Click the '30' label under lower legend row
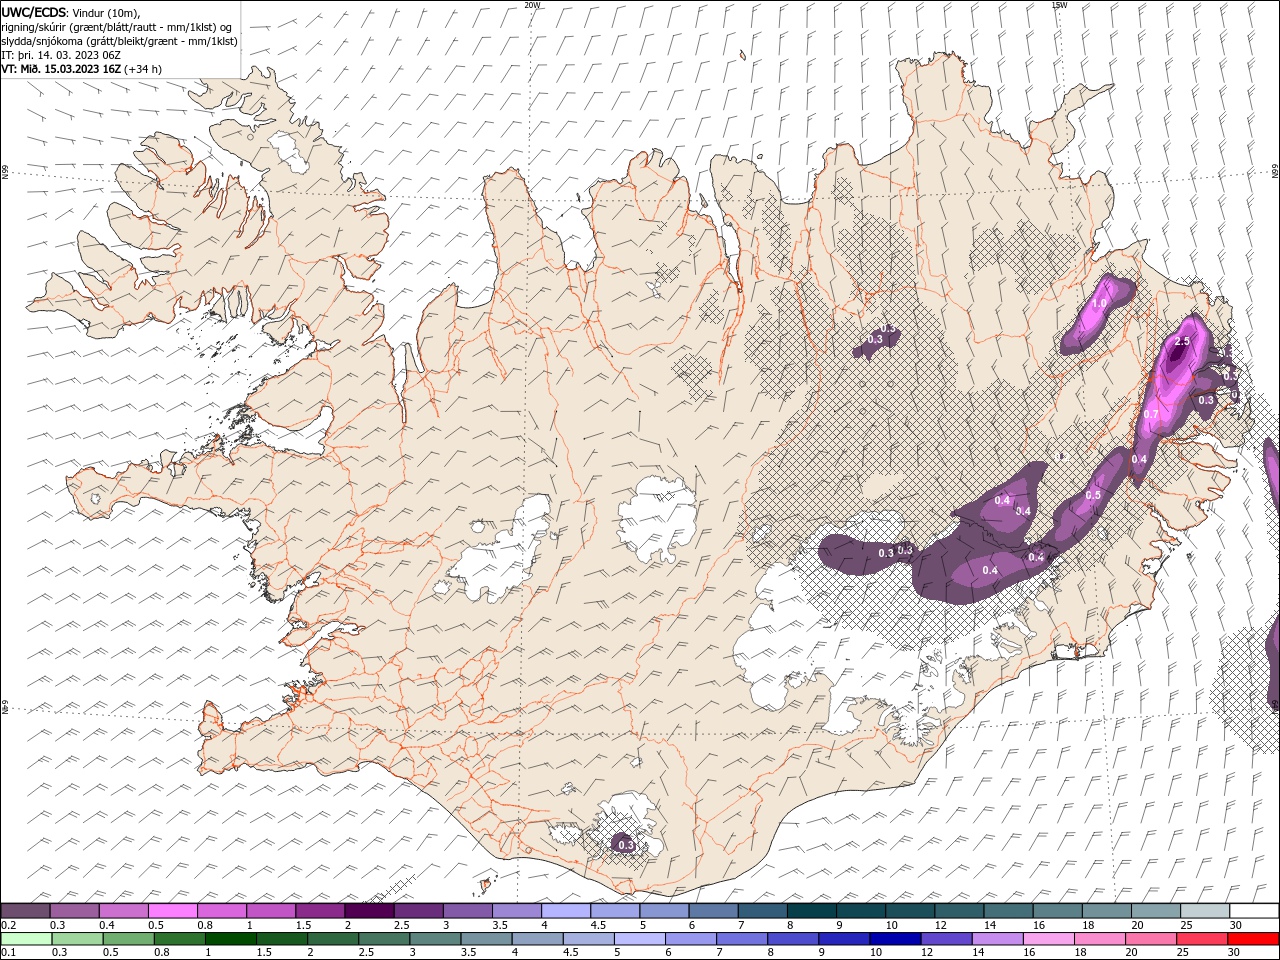This screenshot has height=960, width=1280. point(1234,953)
